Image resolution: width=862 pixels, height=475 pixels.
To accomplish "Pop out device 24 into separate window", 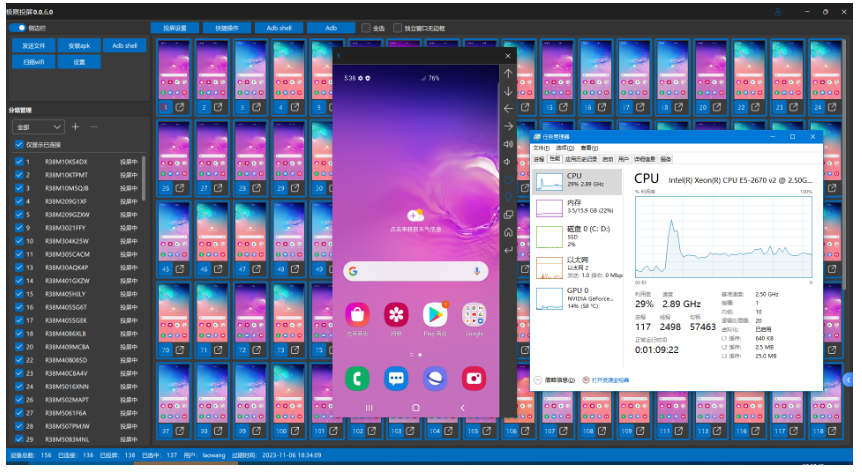I will click(x=832, y=107).
